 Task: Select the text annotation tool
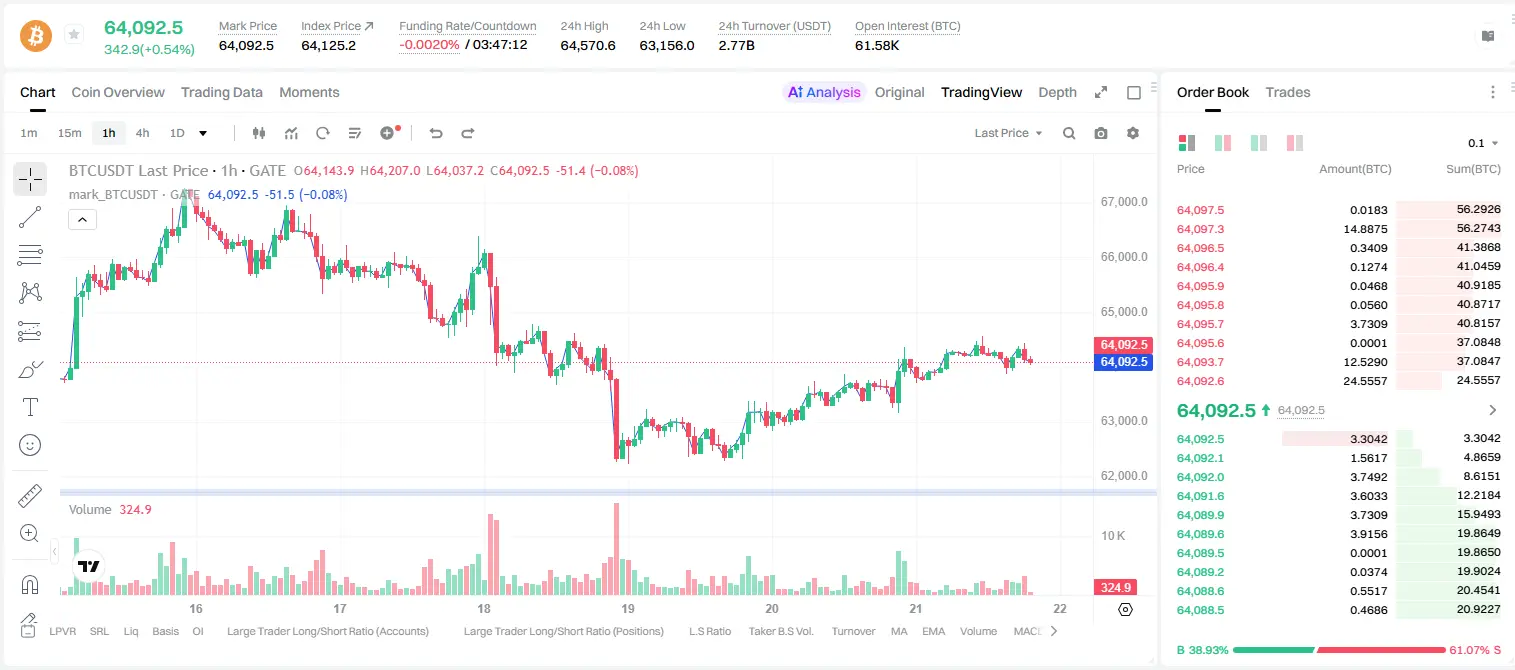(x=30, y=407)
